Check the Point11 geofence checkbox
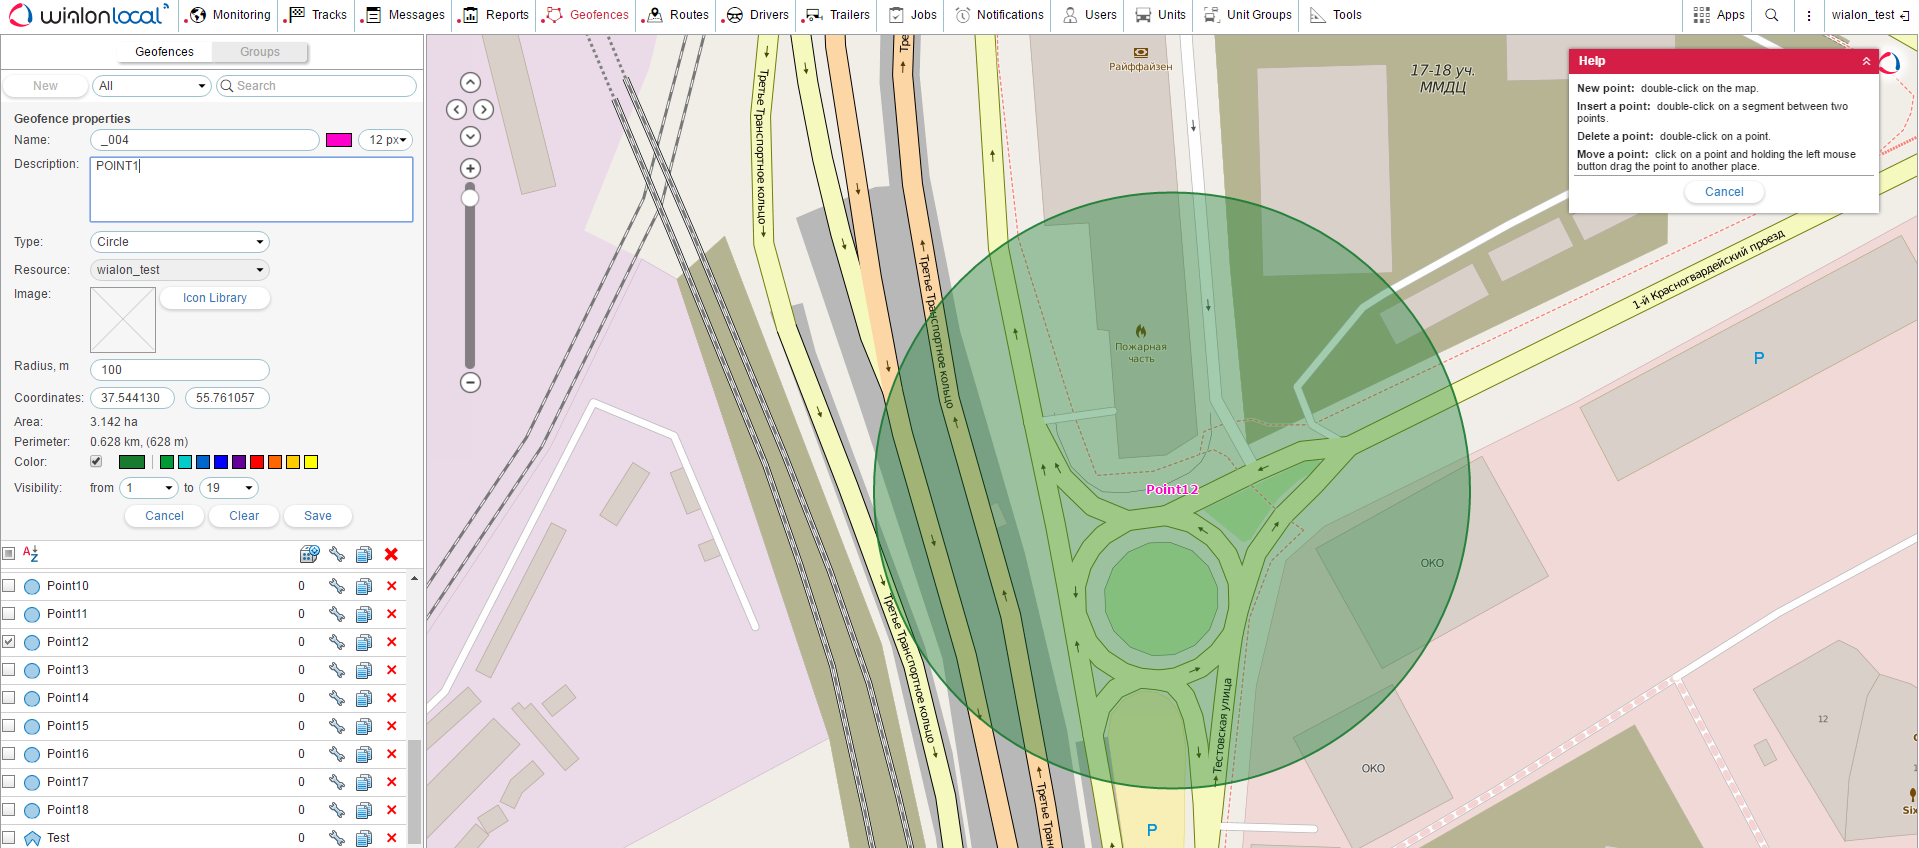Screen dimensions: 1919x848 9,614
